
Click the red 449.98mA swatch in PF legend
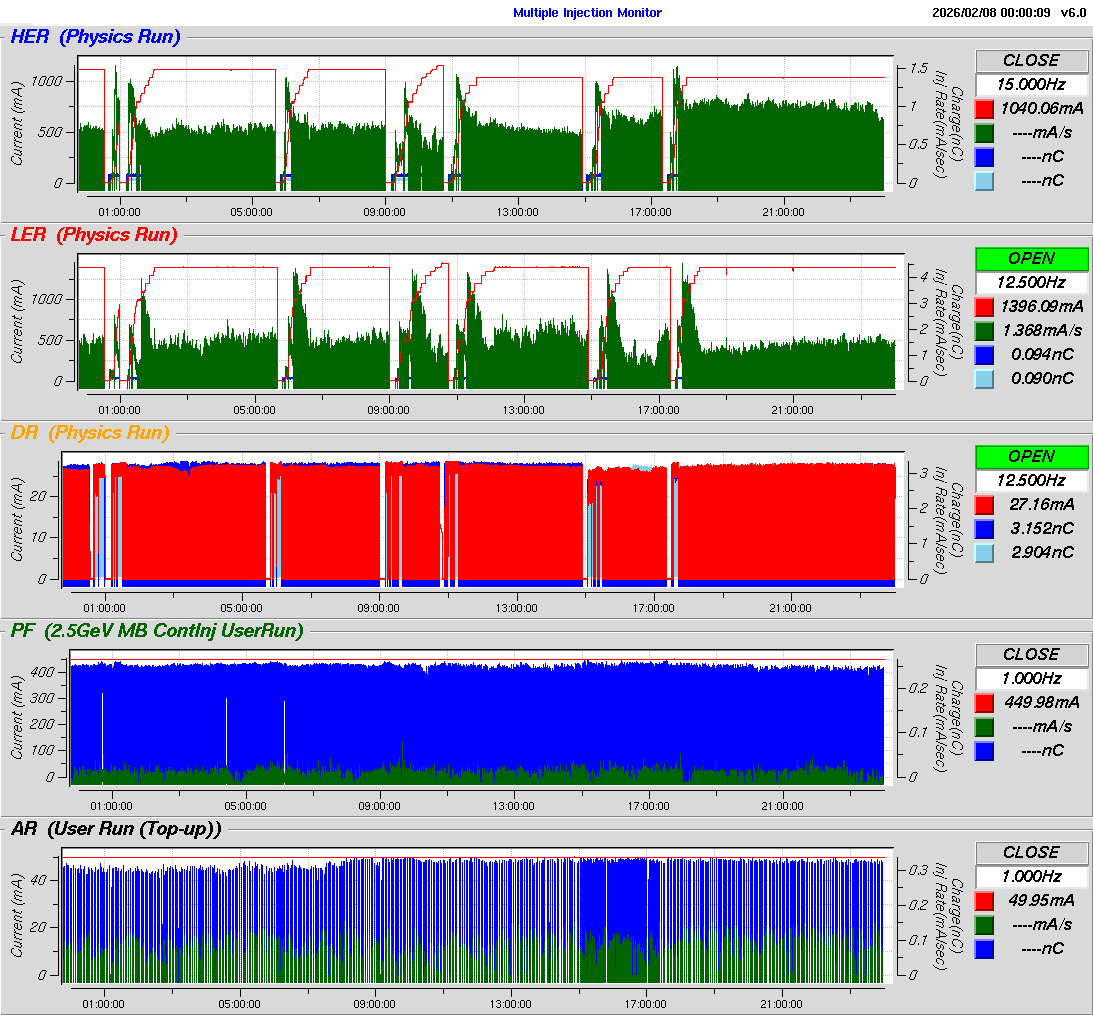point(985,702)
